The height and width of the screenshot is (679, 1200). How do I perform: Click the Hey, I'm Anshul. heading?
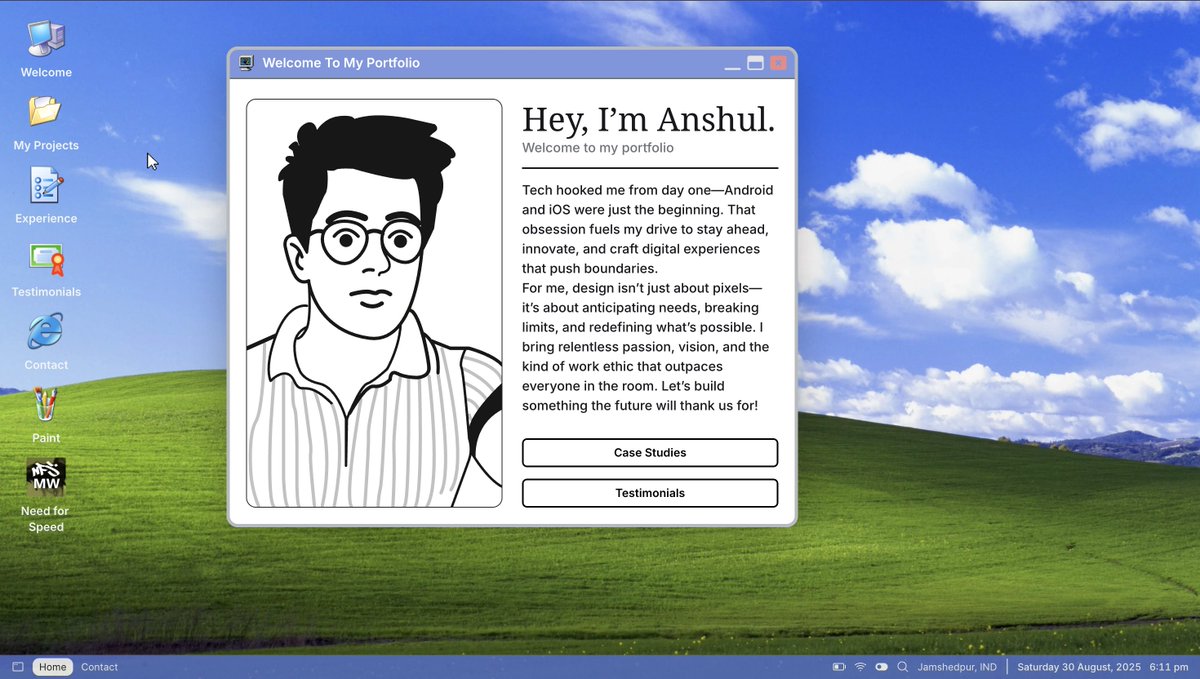point(648,120)
